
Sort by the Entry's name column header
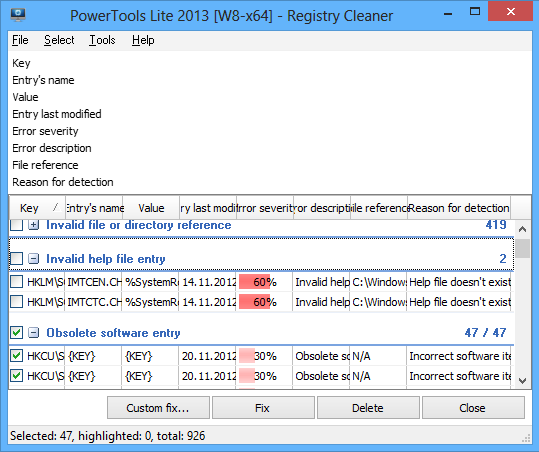click(94, 208)
